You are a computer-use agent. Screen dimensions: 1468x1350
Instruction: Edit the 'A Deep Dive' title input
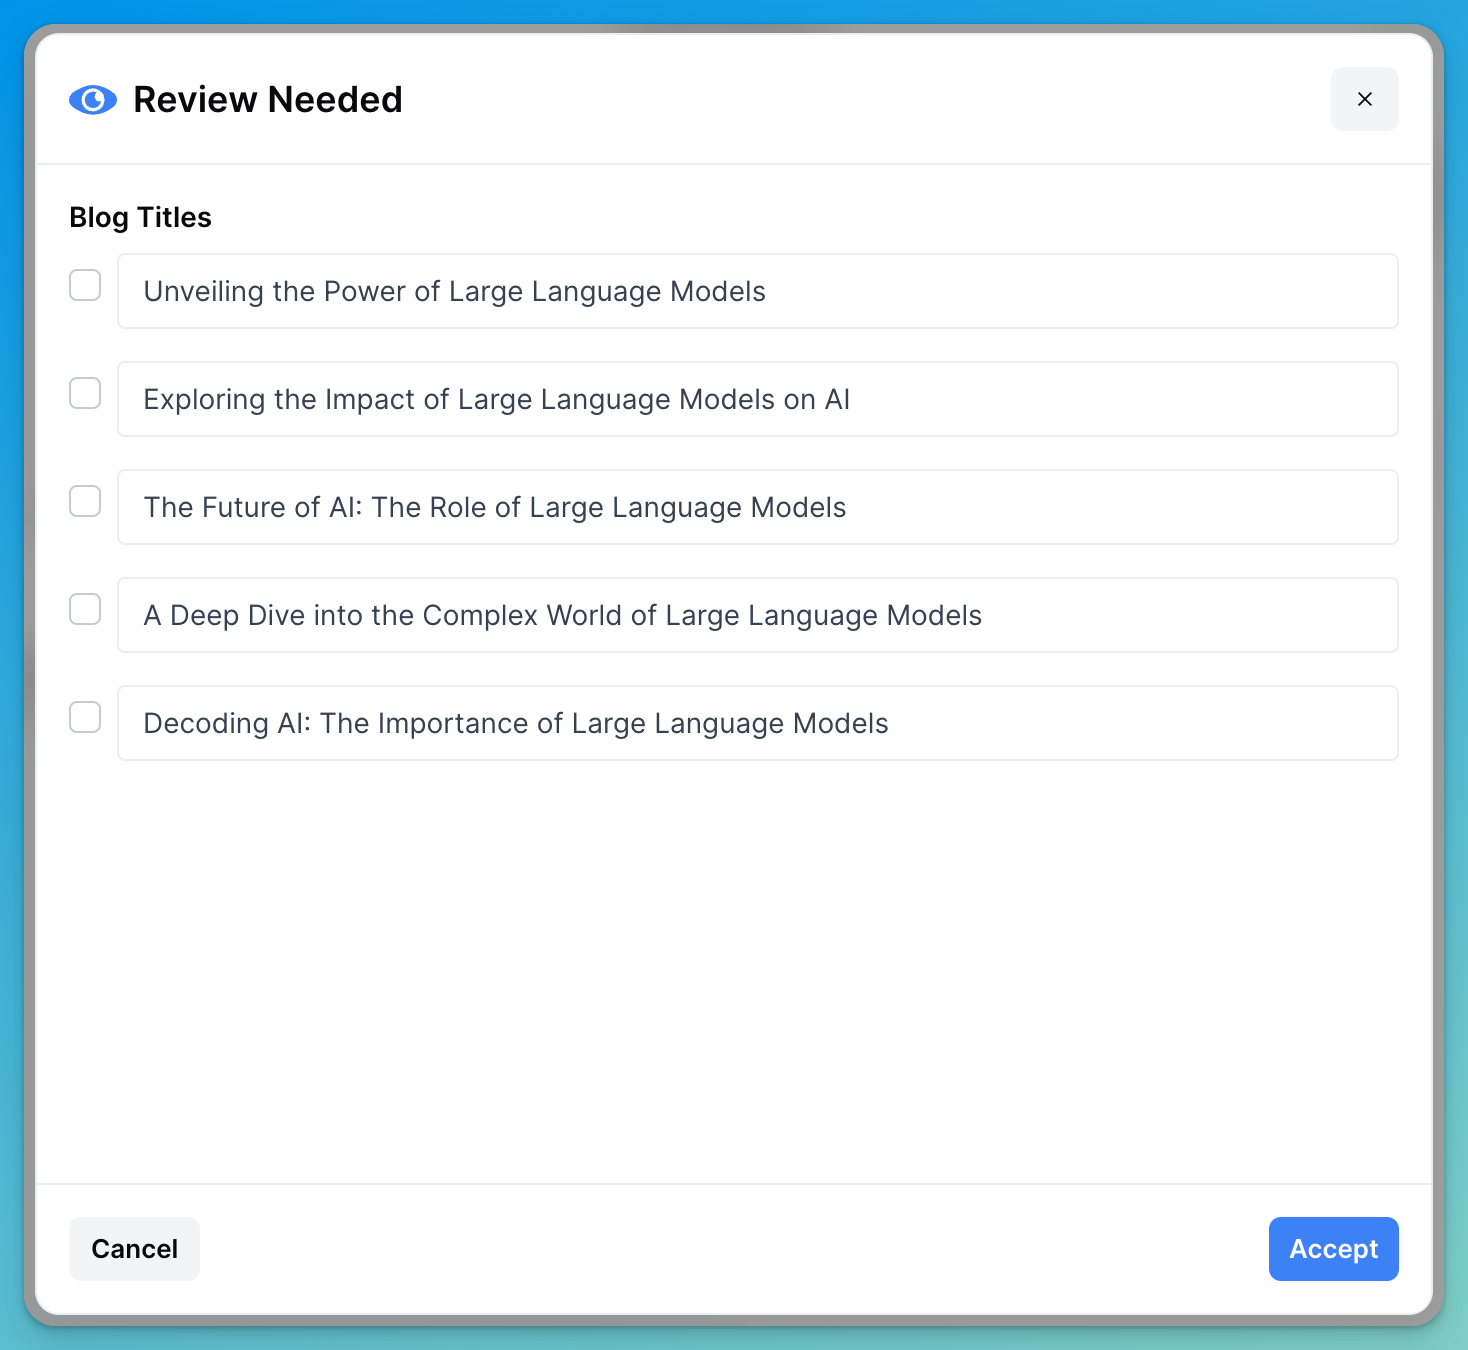point(756,615)
